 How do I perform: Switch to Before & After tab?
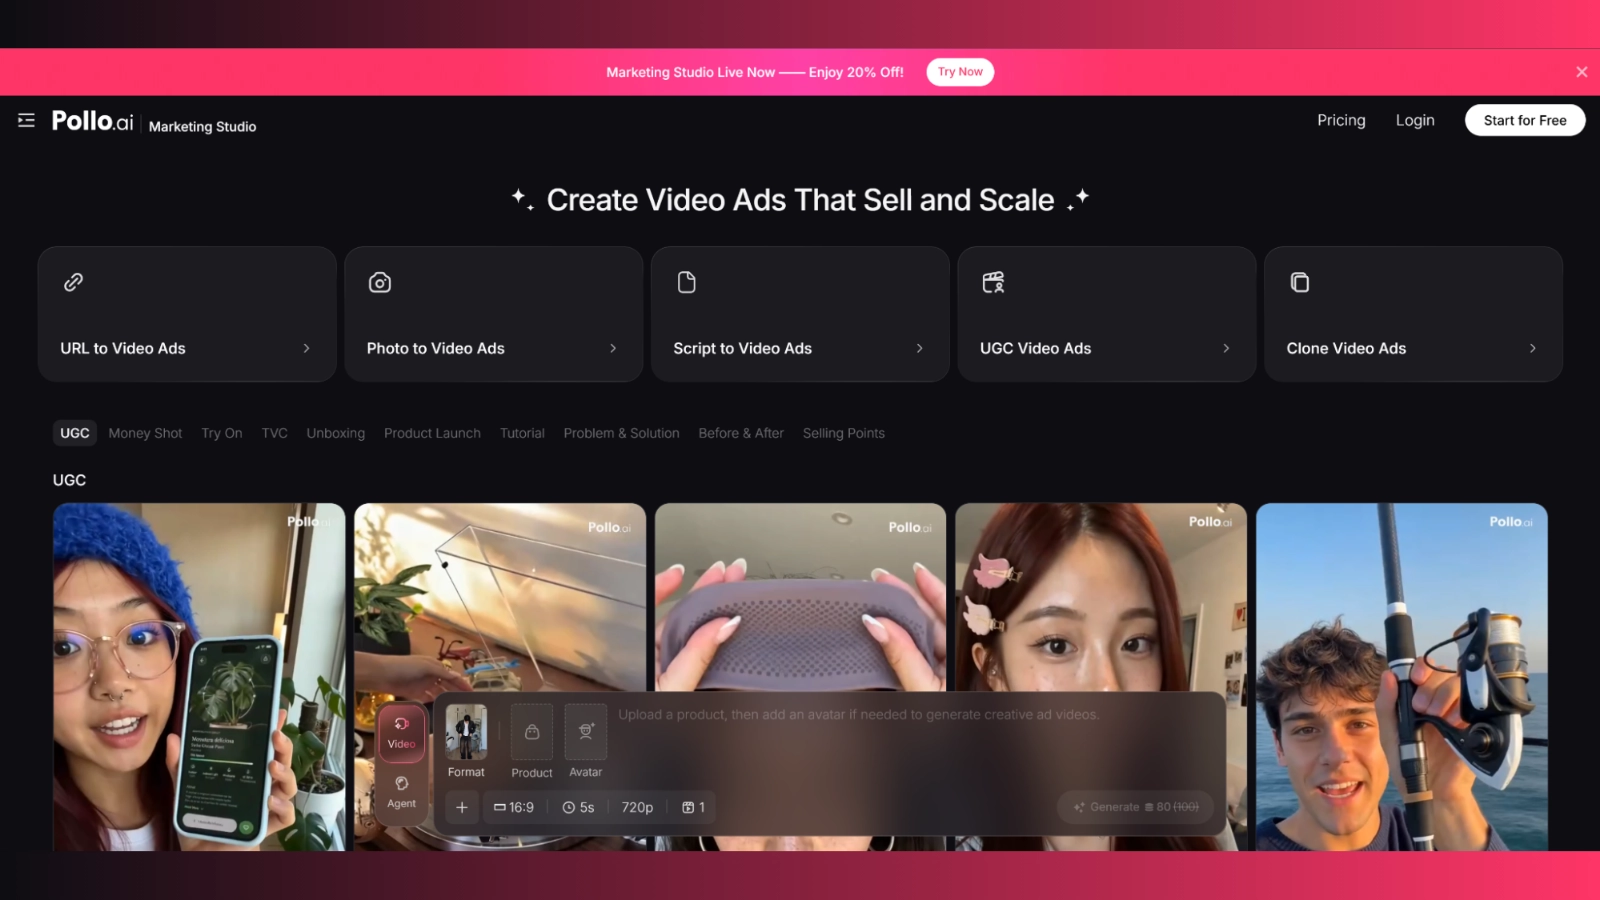[x=741, y=433]
